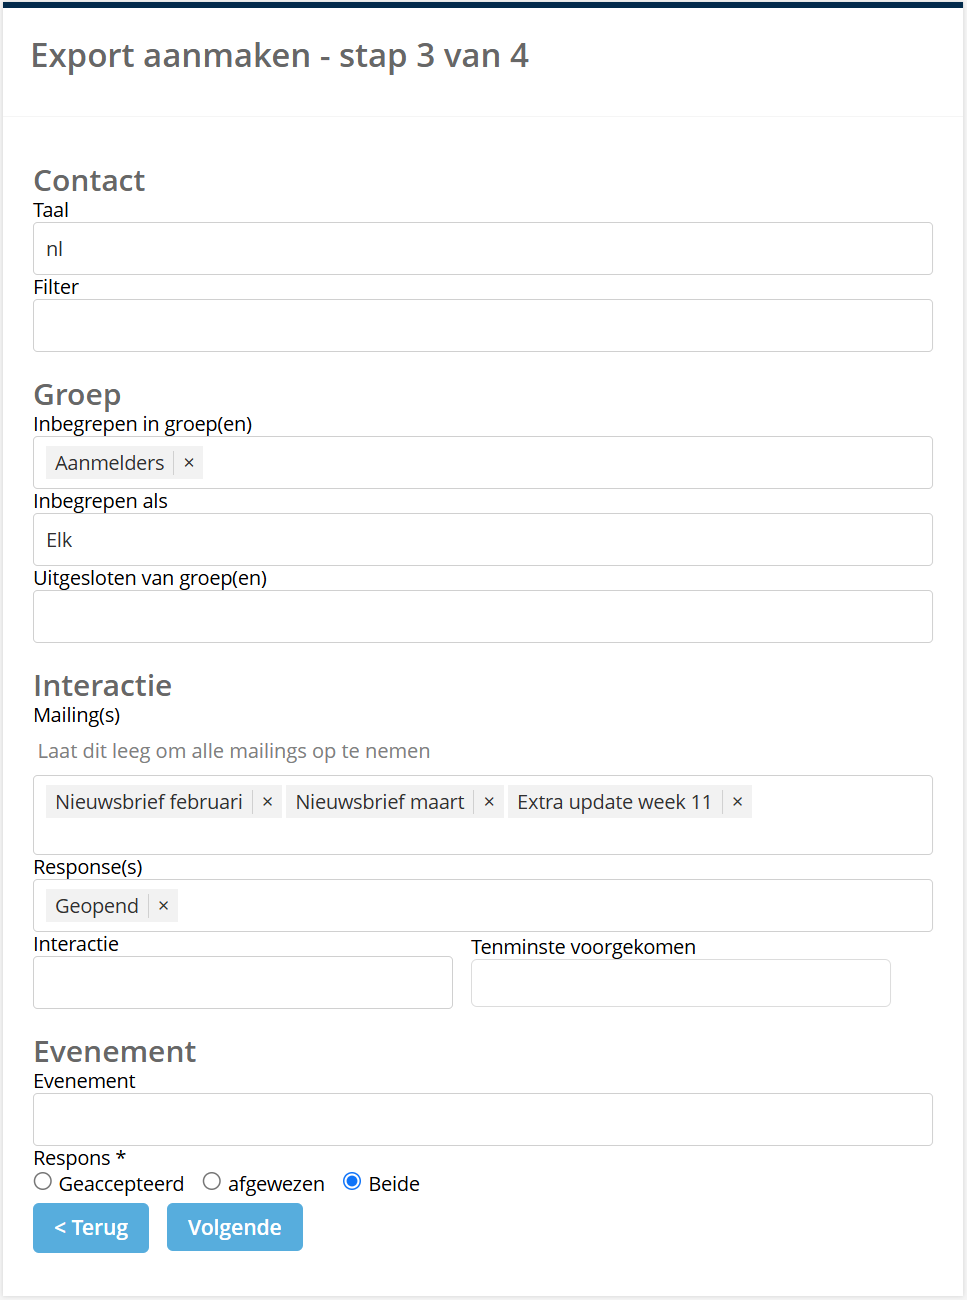Open the Inbegrepen als dropdown
Image resolution: width=967 pixels, height=1300 pixels.
pyautogui.click(x=483, y=540)
